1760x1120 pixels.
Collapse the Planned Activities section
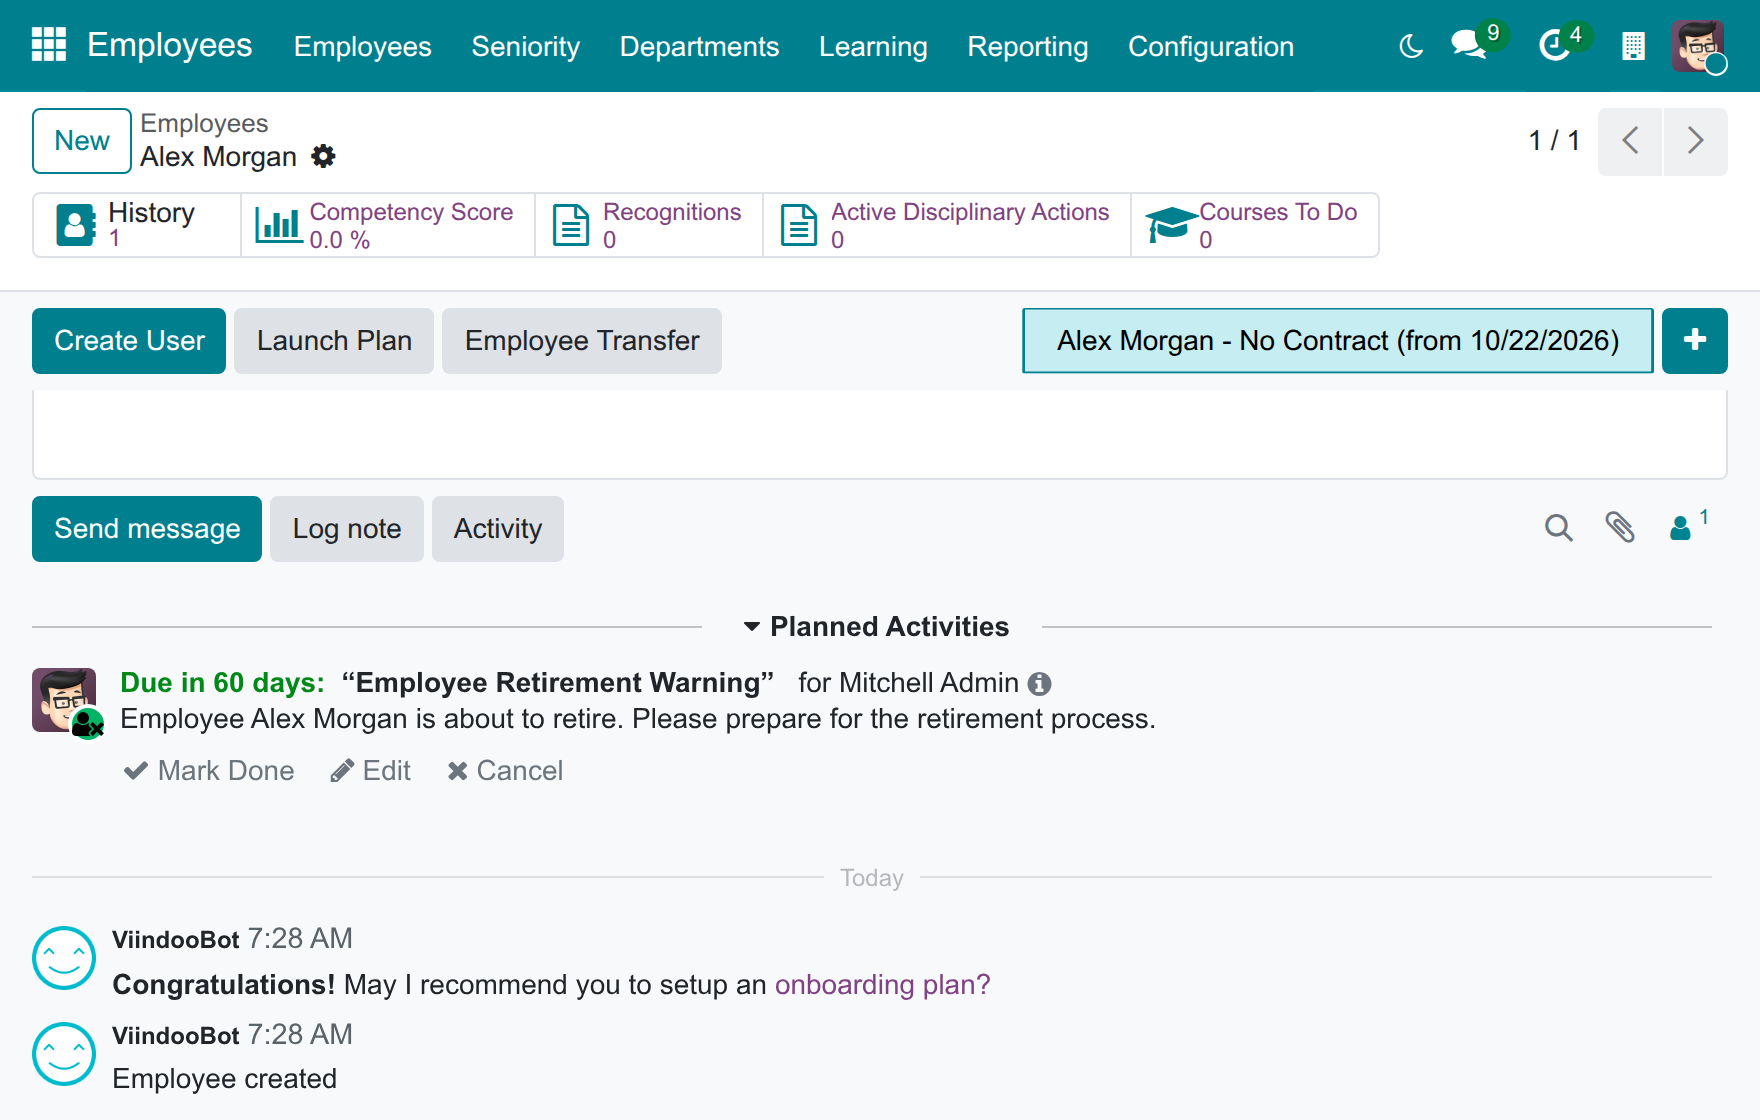pyautogui.click(x=876, y=627)
